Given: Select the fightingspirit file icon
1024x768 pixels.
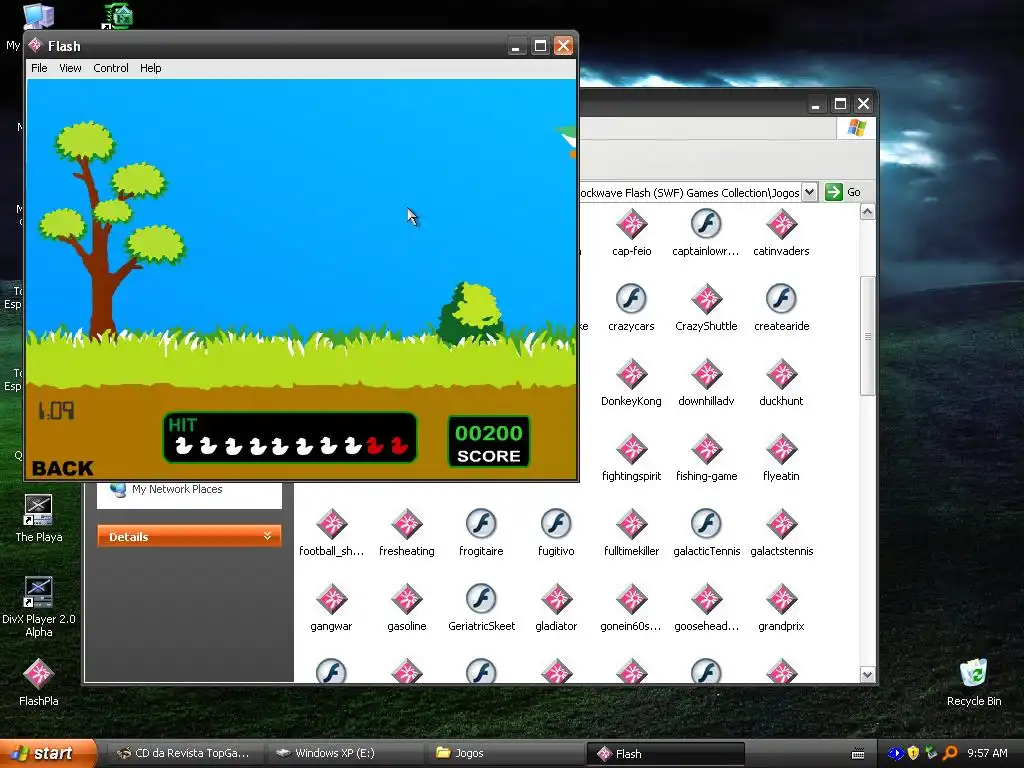Looking at the screenshot, I should pyautogui.click(x=632, y=449).
